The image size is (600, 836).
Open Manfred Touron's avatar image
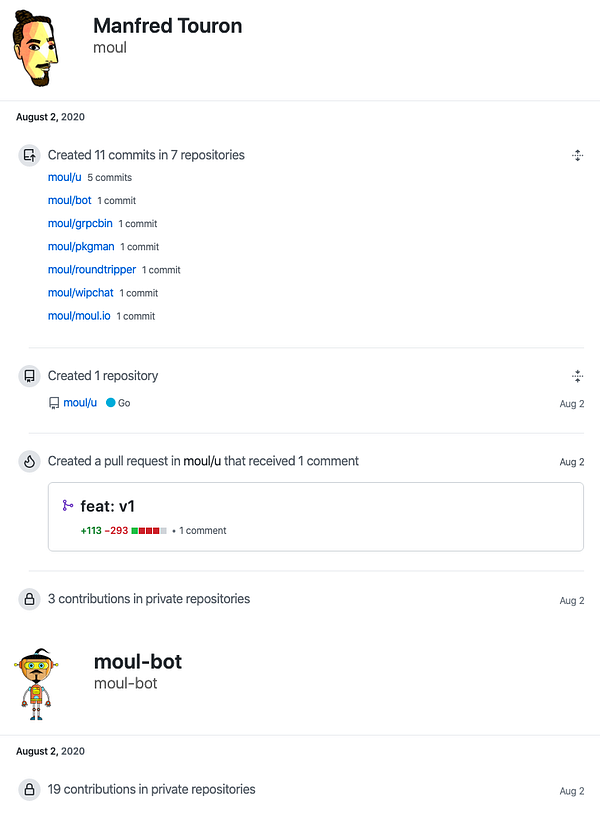(35, 48)
